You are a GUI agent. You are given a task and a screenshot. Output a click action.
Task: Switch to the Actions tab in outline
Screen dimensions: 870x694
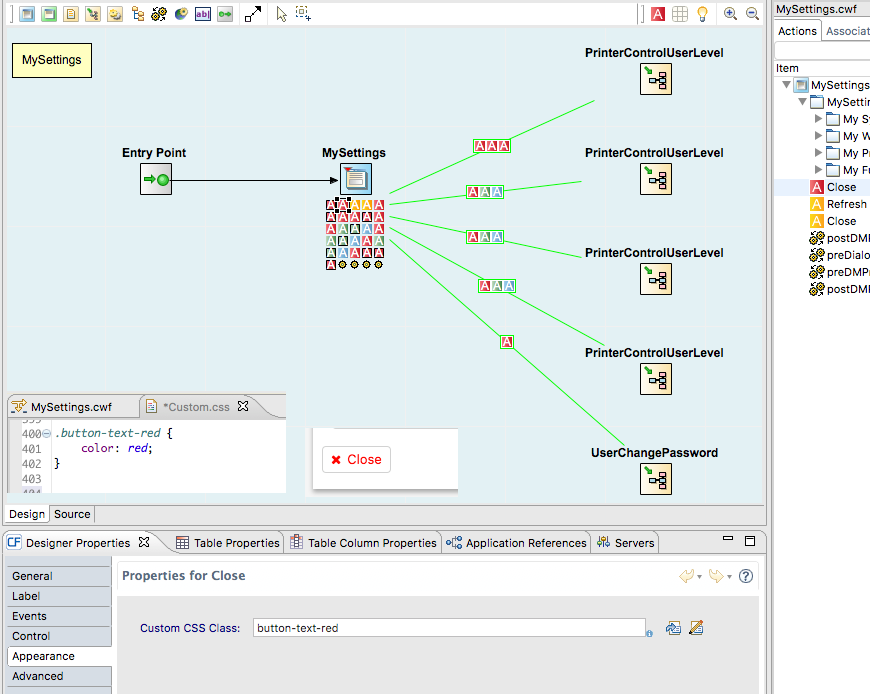coord(797,31)
